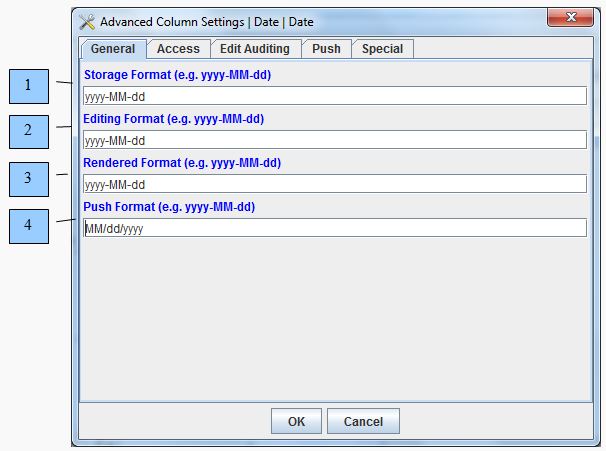Click the Storage Format label text

pos(177,75)
